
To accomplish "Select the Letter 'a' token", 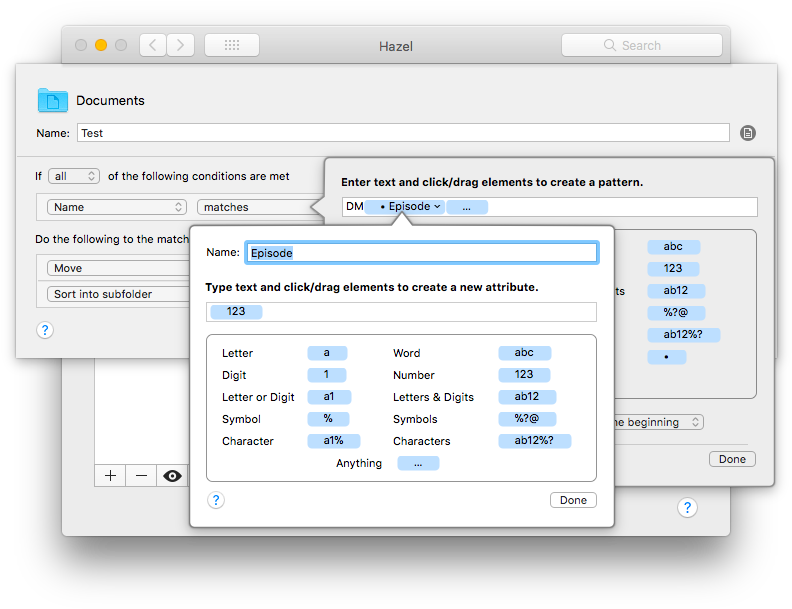I will [x=327, y=353].
